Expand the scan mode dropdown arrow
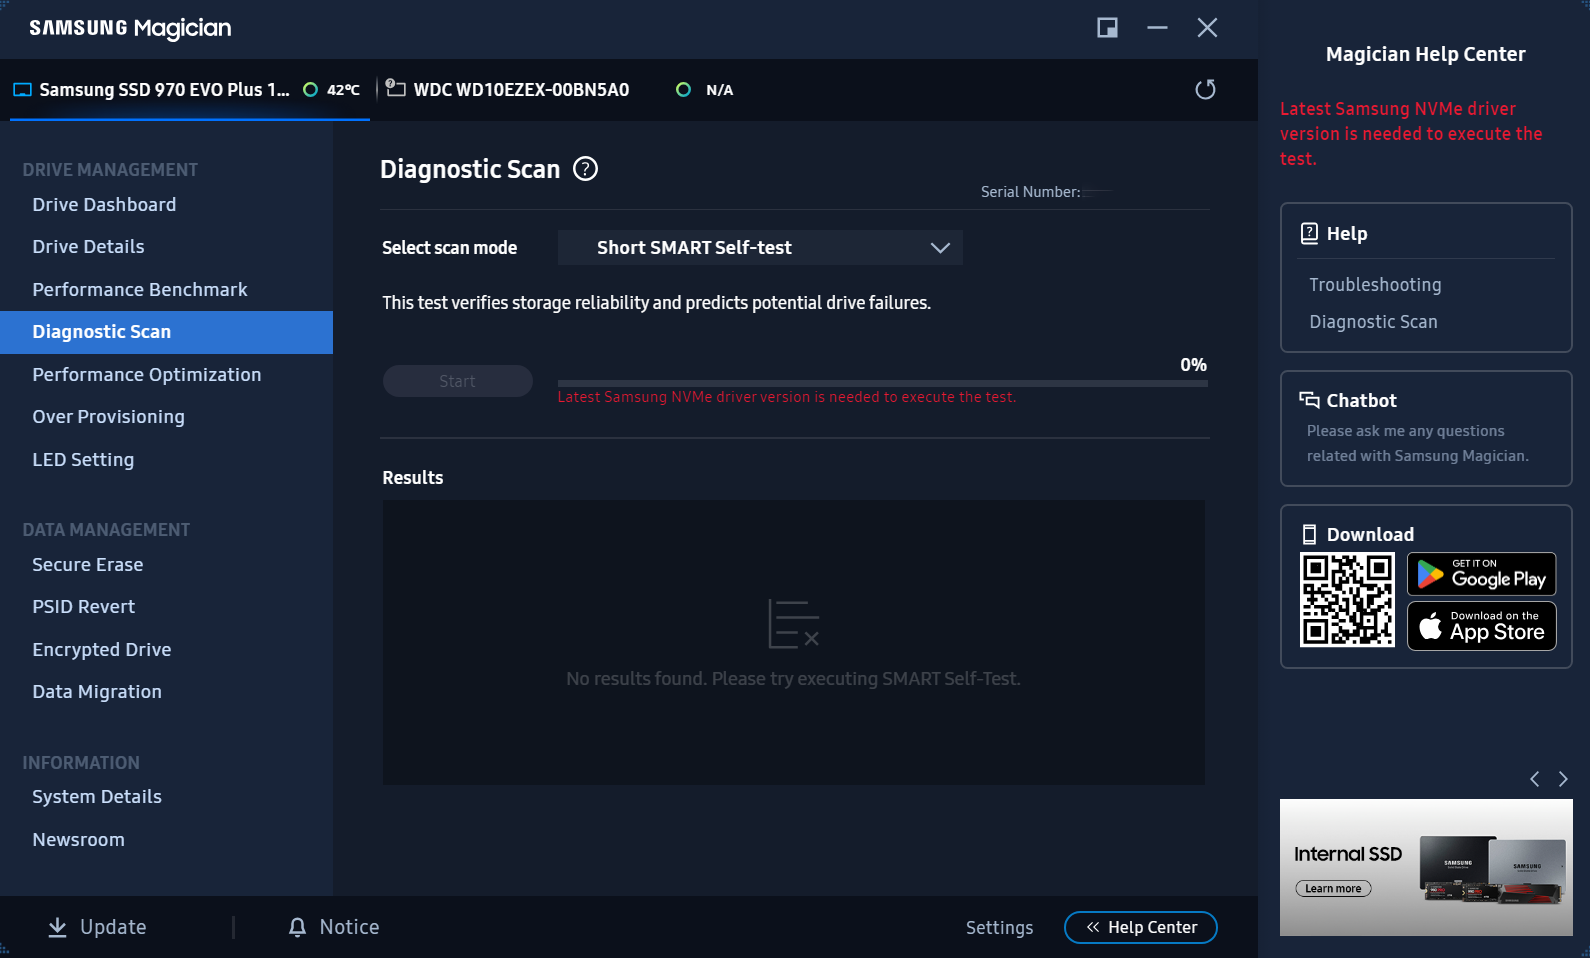The height and width of the screenshot is (958, 1590). tap(940, 248)
